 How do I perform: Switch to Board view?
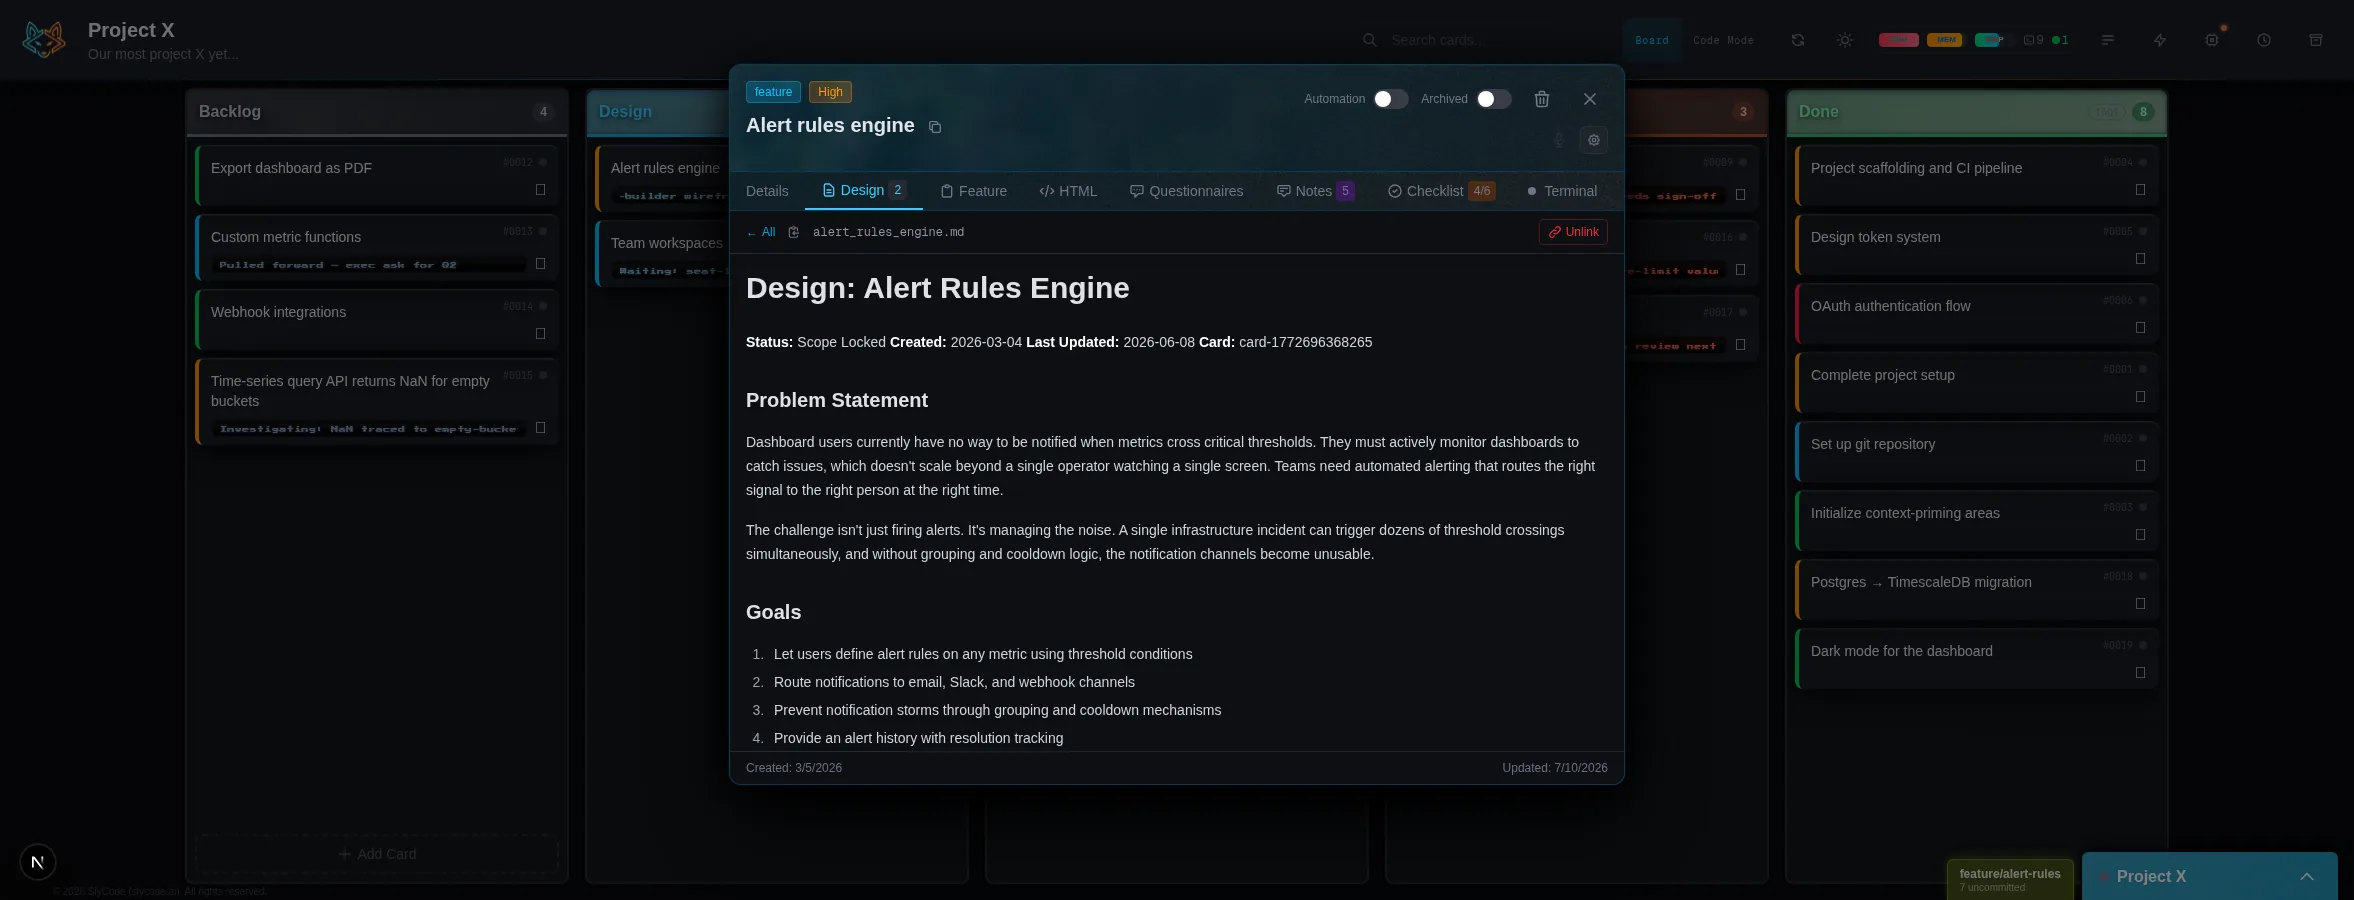click(1652, 40)
